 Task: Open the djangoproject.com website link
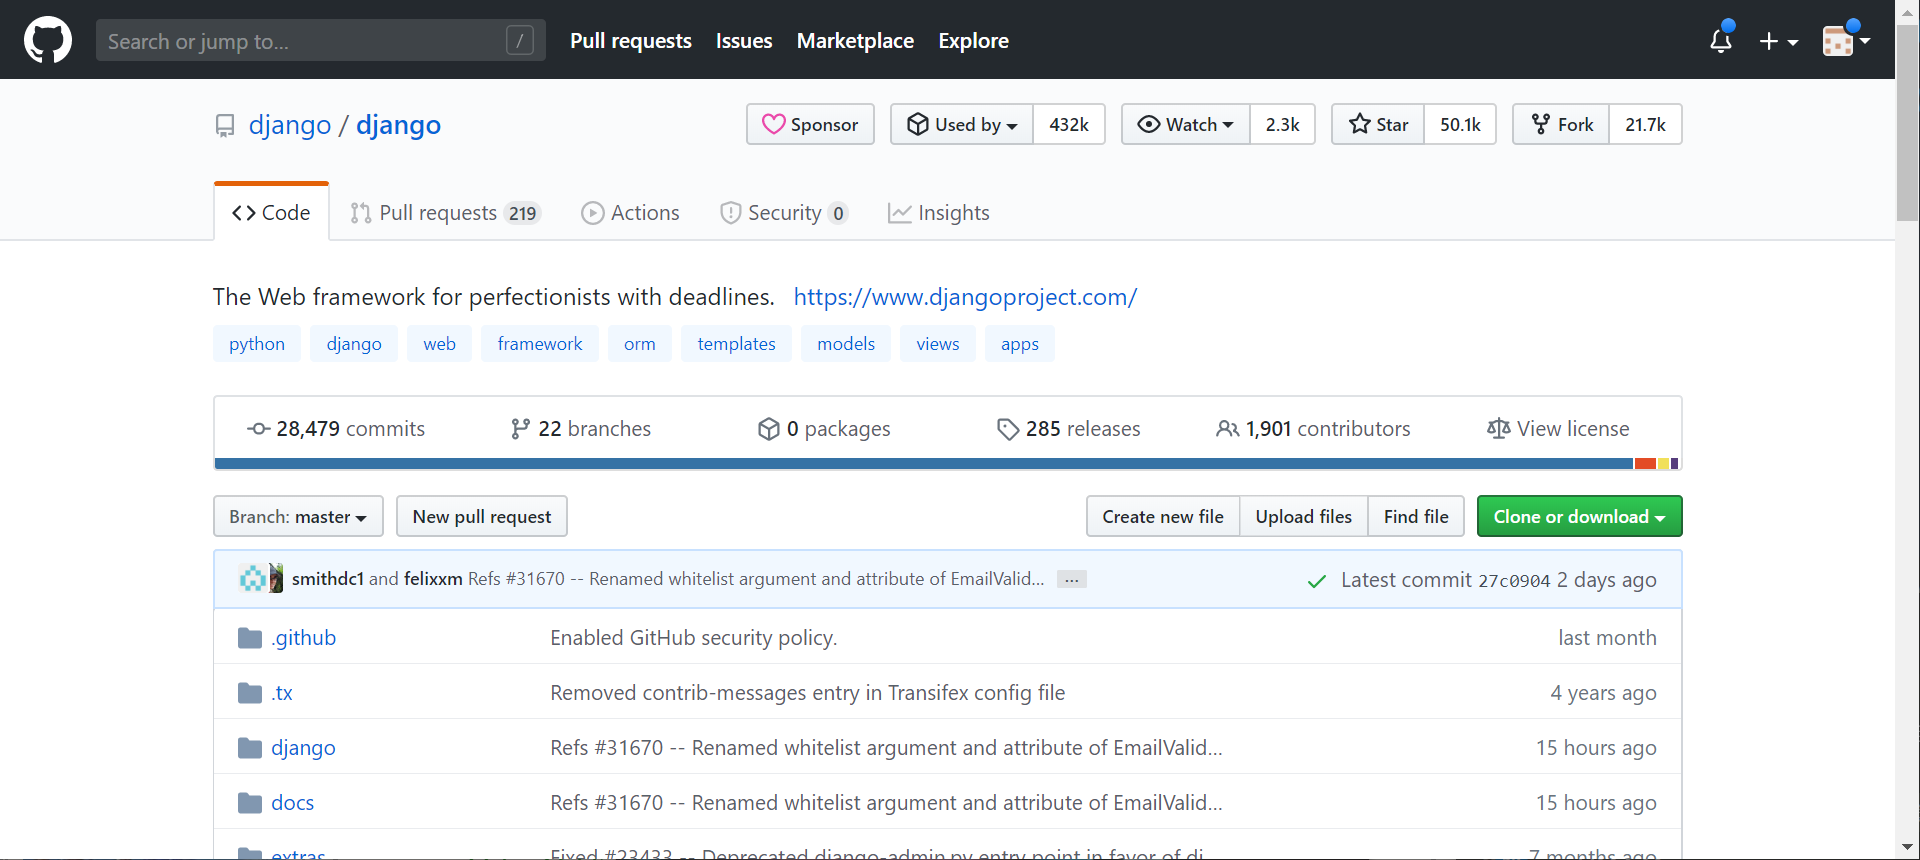coord(965,297)
